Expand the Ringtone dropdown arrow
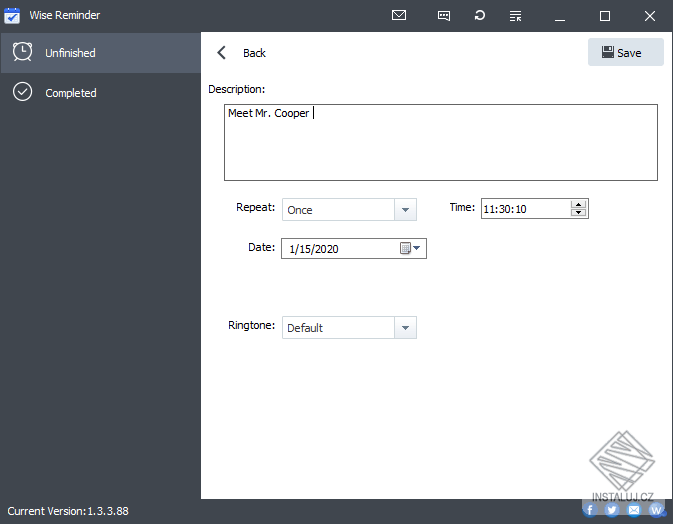Viewport: 673px width, 524px height. coord(405,328)
